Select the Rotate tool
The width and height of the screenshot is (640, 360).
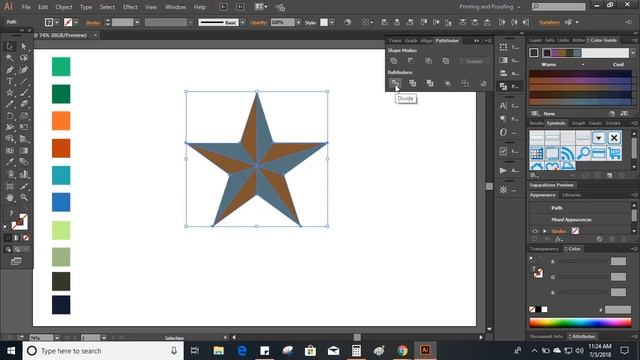click(10, 116)
